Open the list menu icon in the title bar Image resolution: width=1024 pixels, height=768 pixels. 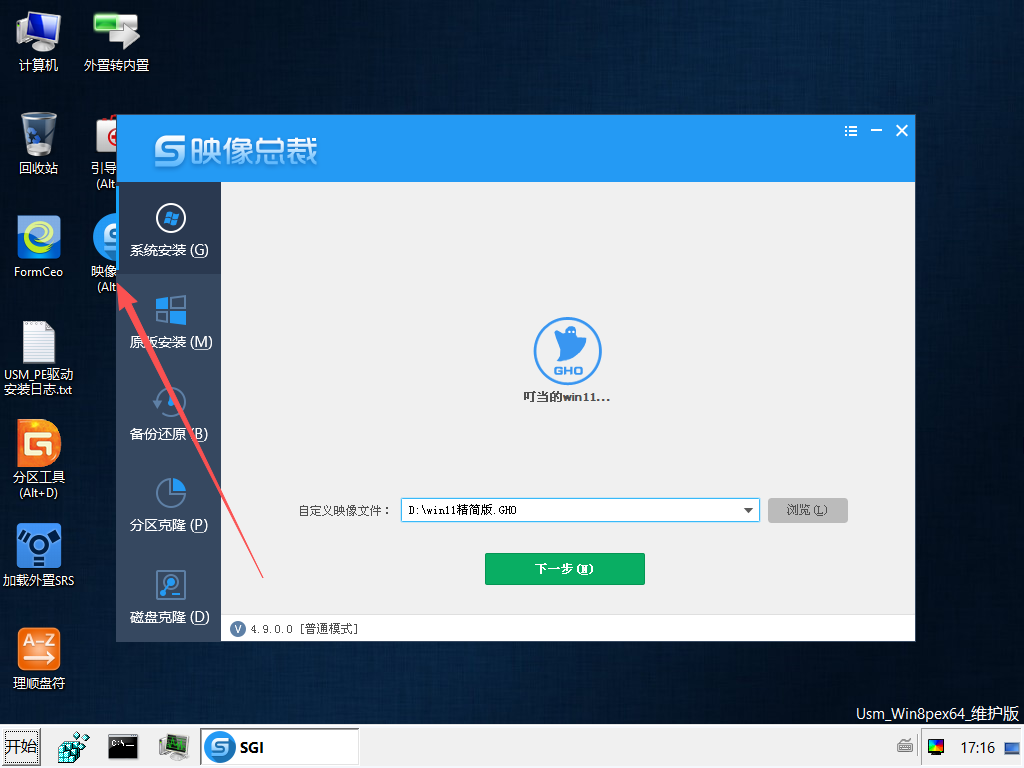point(851,130)
